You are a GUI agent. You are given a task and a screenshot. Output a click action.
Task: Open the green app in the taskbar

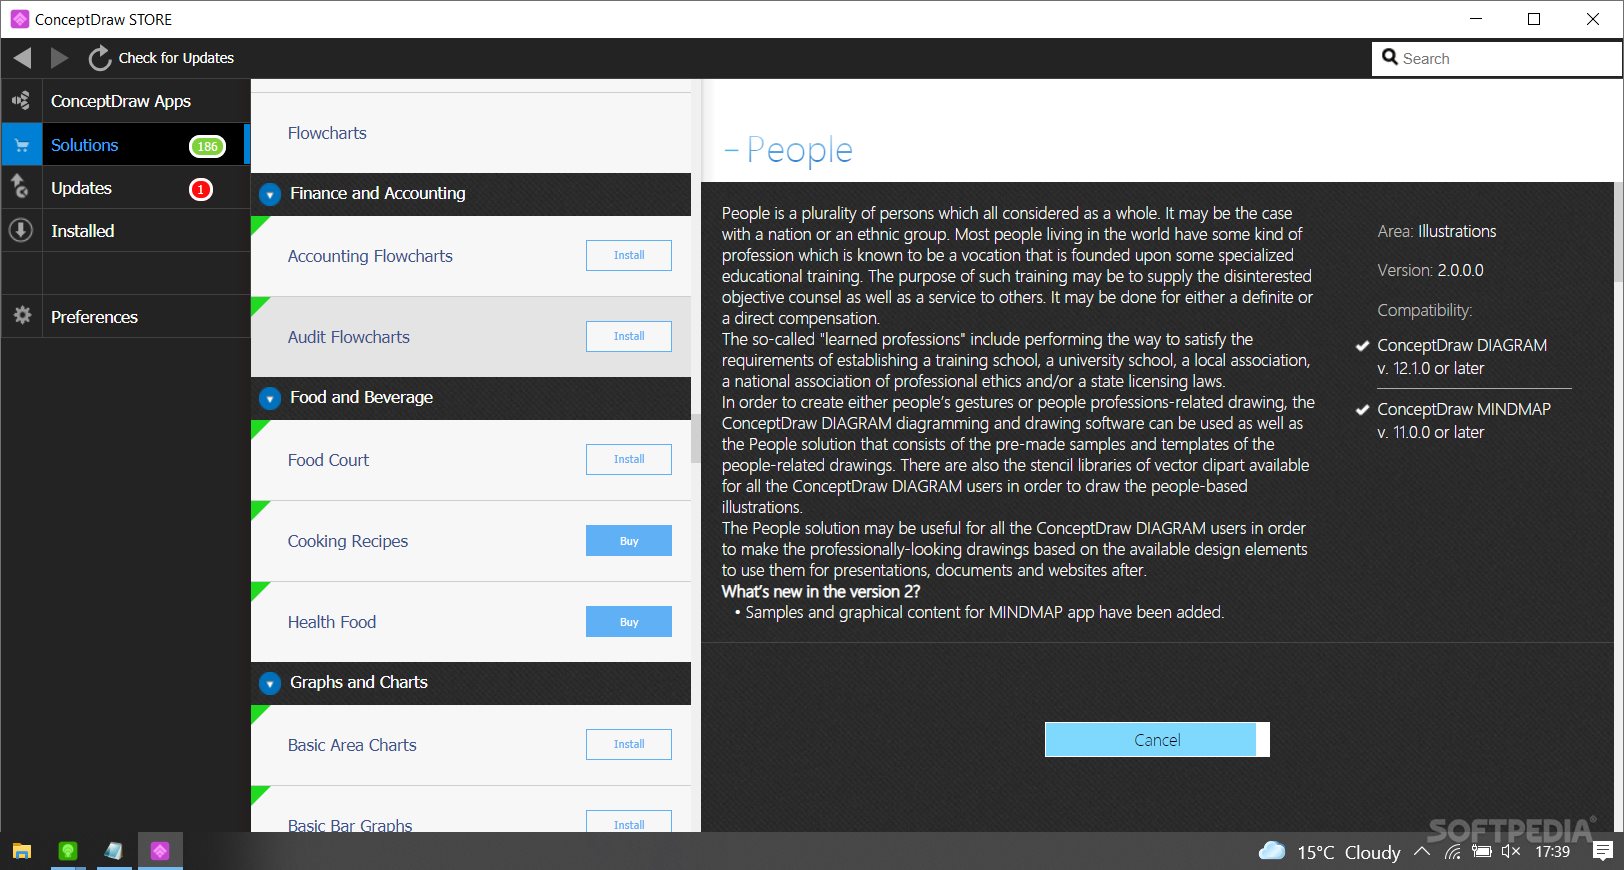pos(67,851)
